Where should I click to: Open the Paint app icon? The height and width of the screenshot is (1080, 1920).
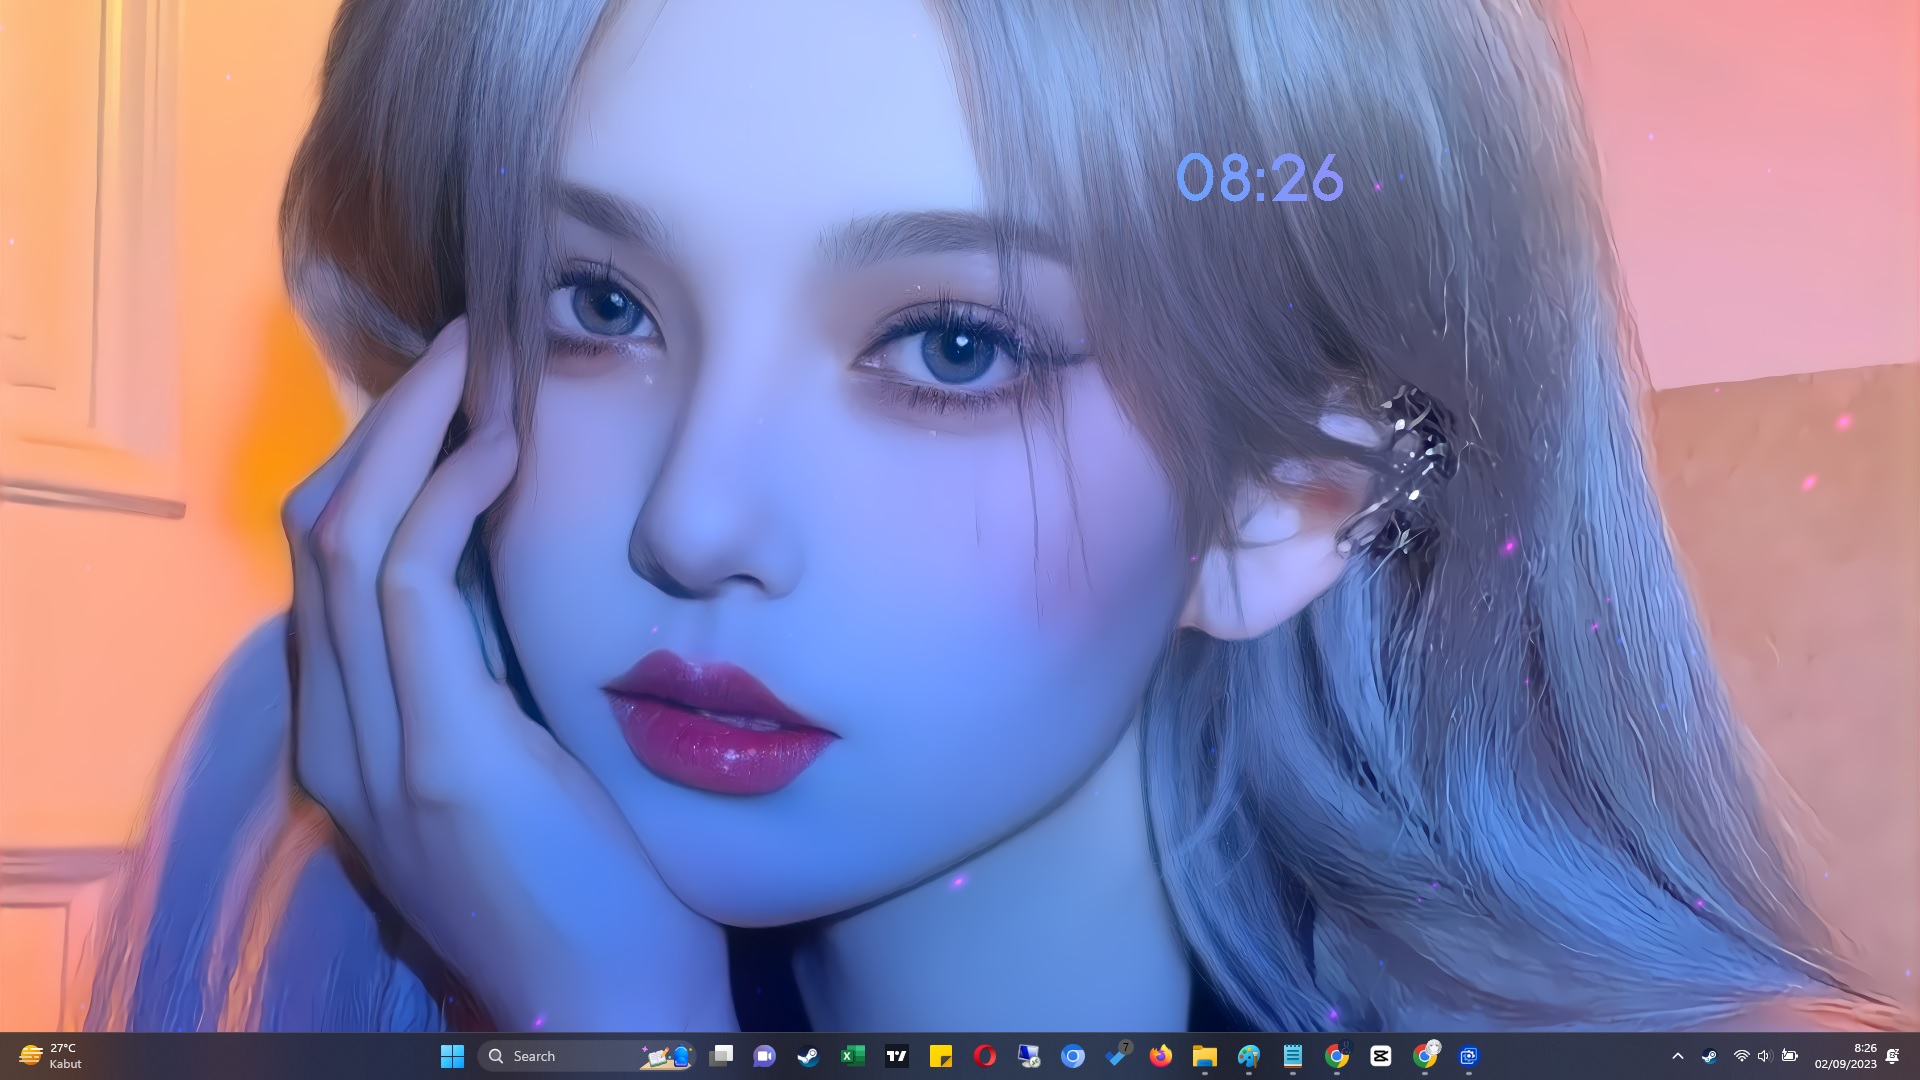pos(1248,1056)
